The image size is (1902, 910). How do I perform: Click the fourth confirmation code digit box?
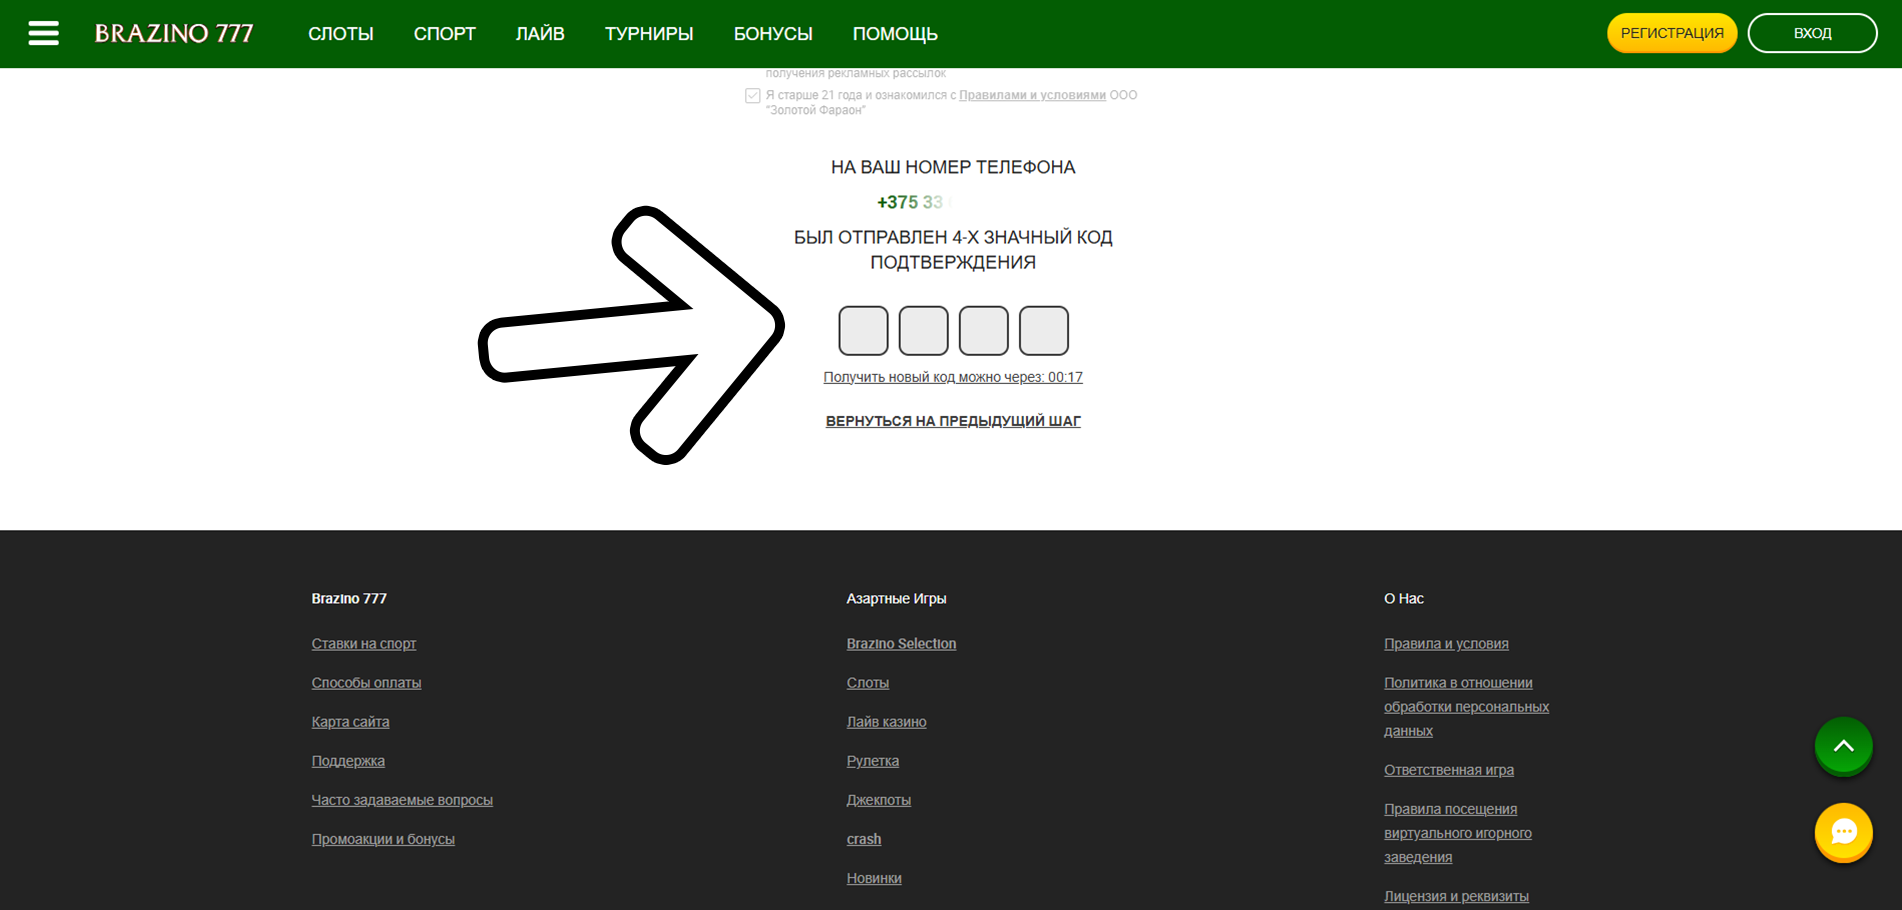1043,331
